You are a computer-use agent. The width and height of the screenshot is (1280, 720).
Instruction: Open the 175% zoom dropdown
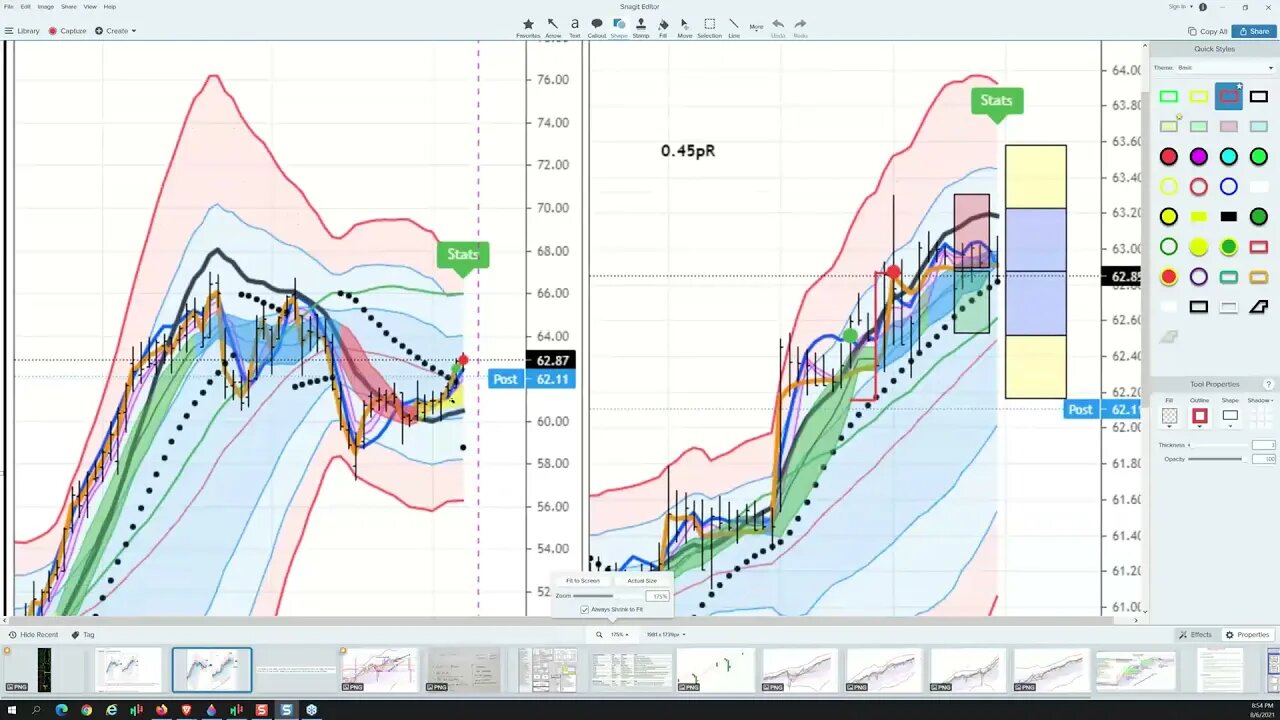coord(620,634)
